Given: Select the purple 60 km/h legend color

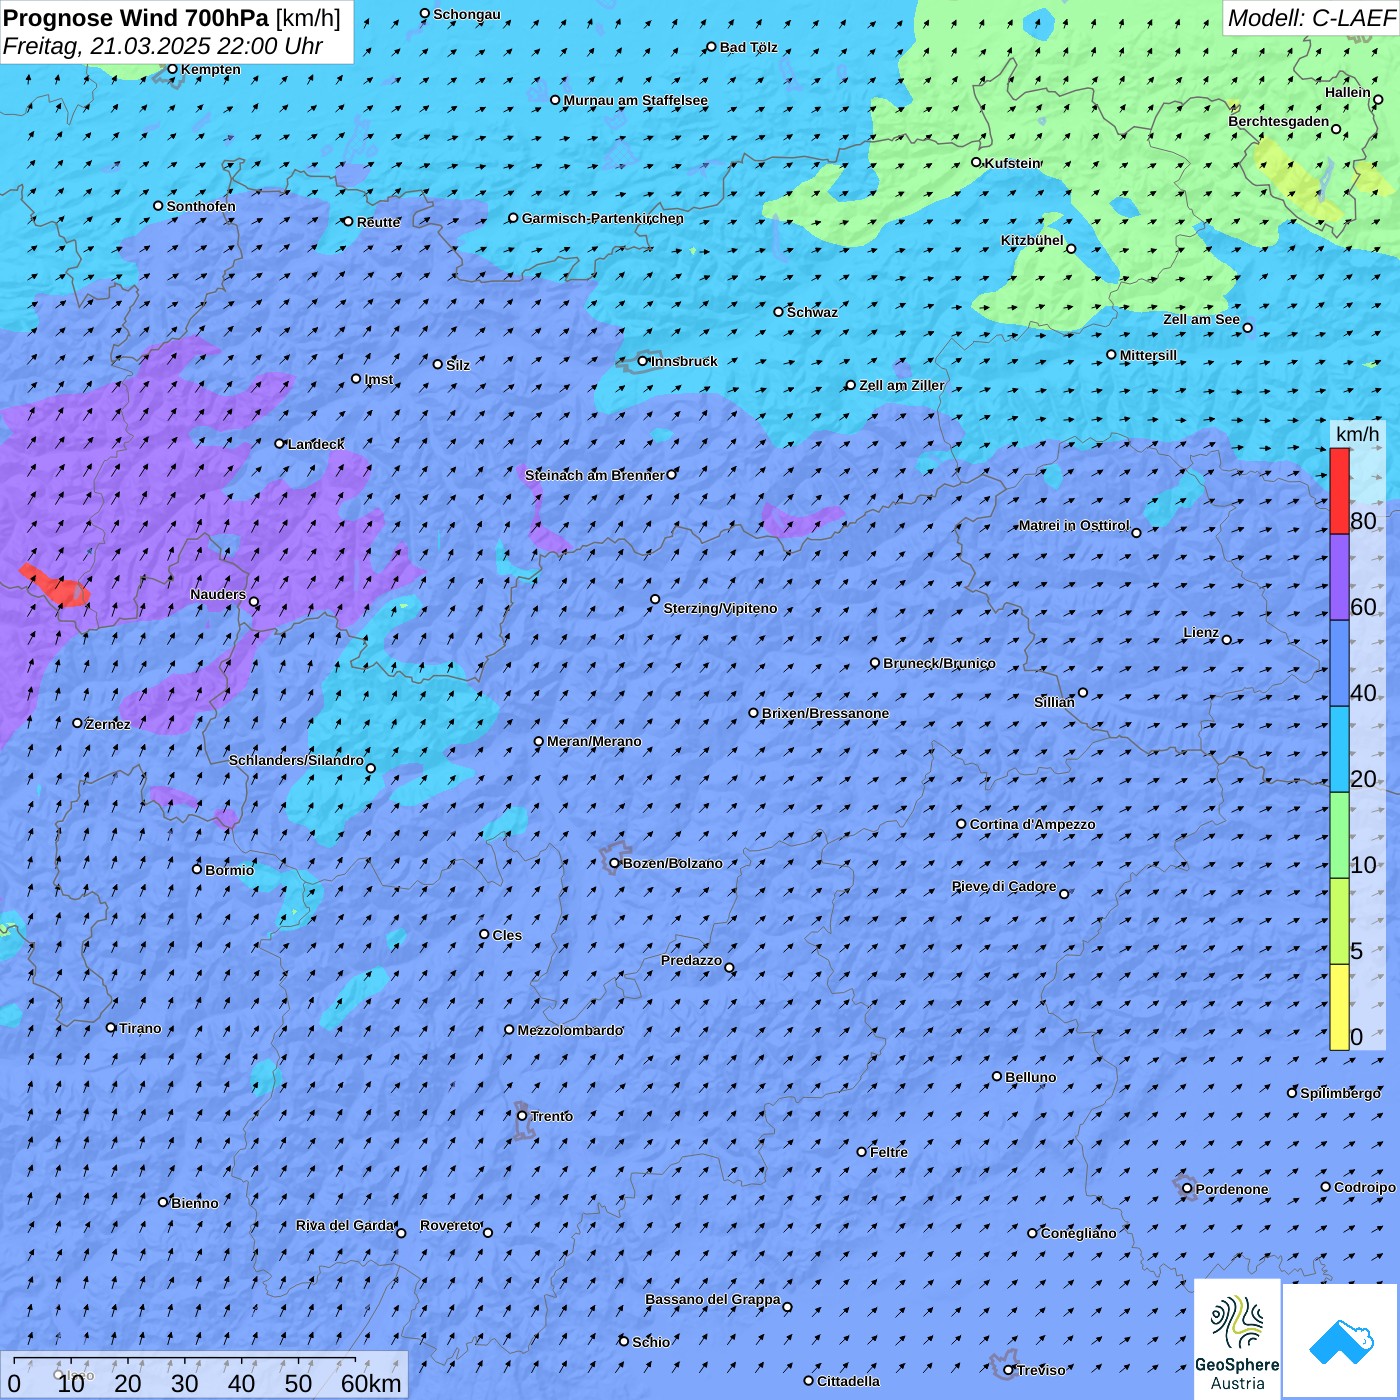Looking at the screenshot, I should click(1339, 577).
